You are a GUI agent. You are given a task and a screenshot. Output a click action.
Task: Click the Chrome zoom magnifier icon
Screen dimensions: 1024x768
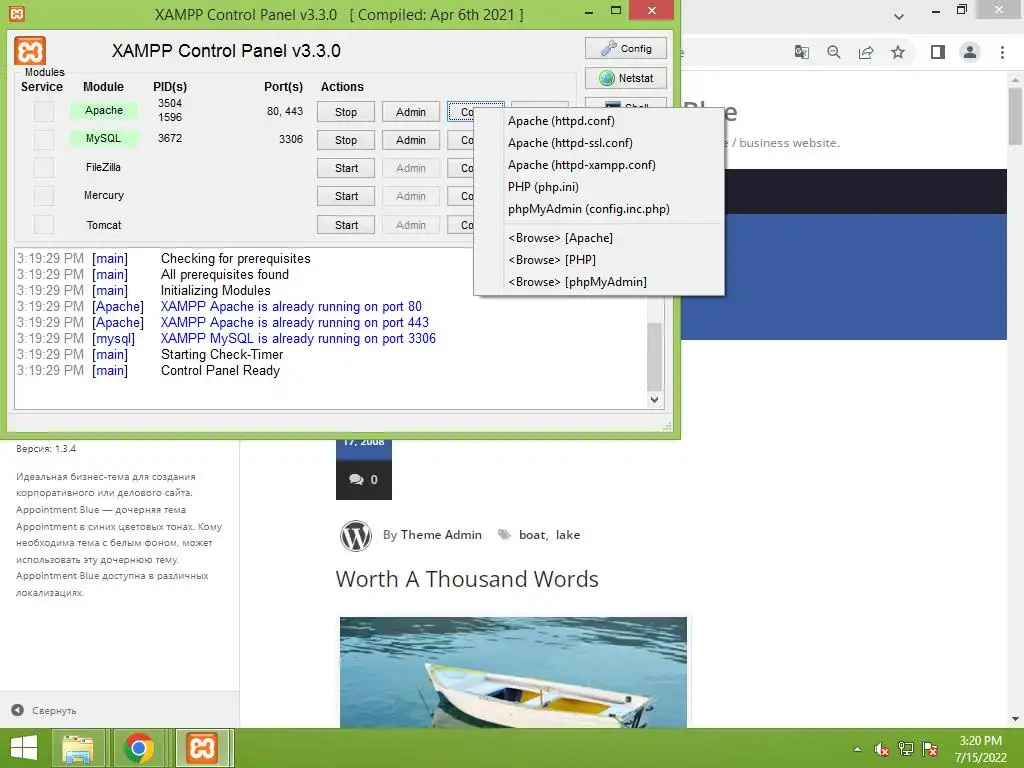[833, 52]
